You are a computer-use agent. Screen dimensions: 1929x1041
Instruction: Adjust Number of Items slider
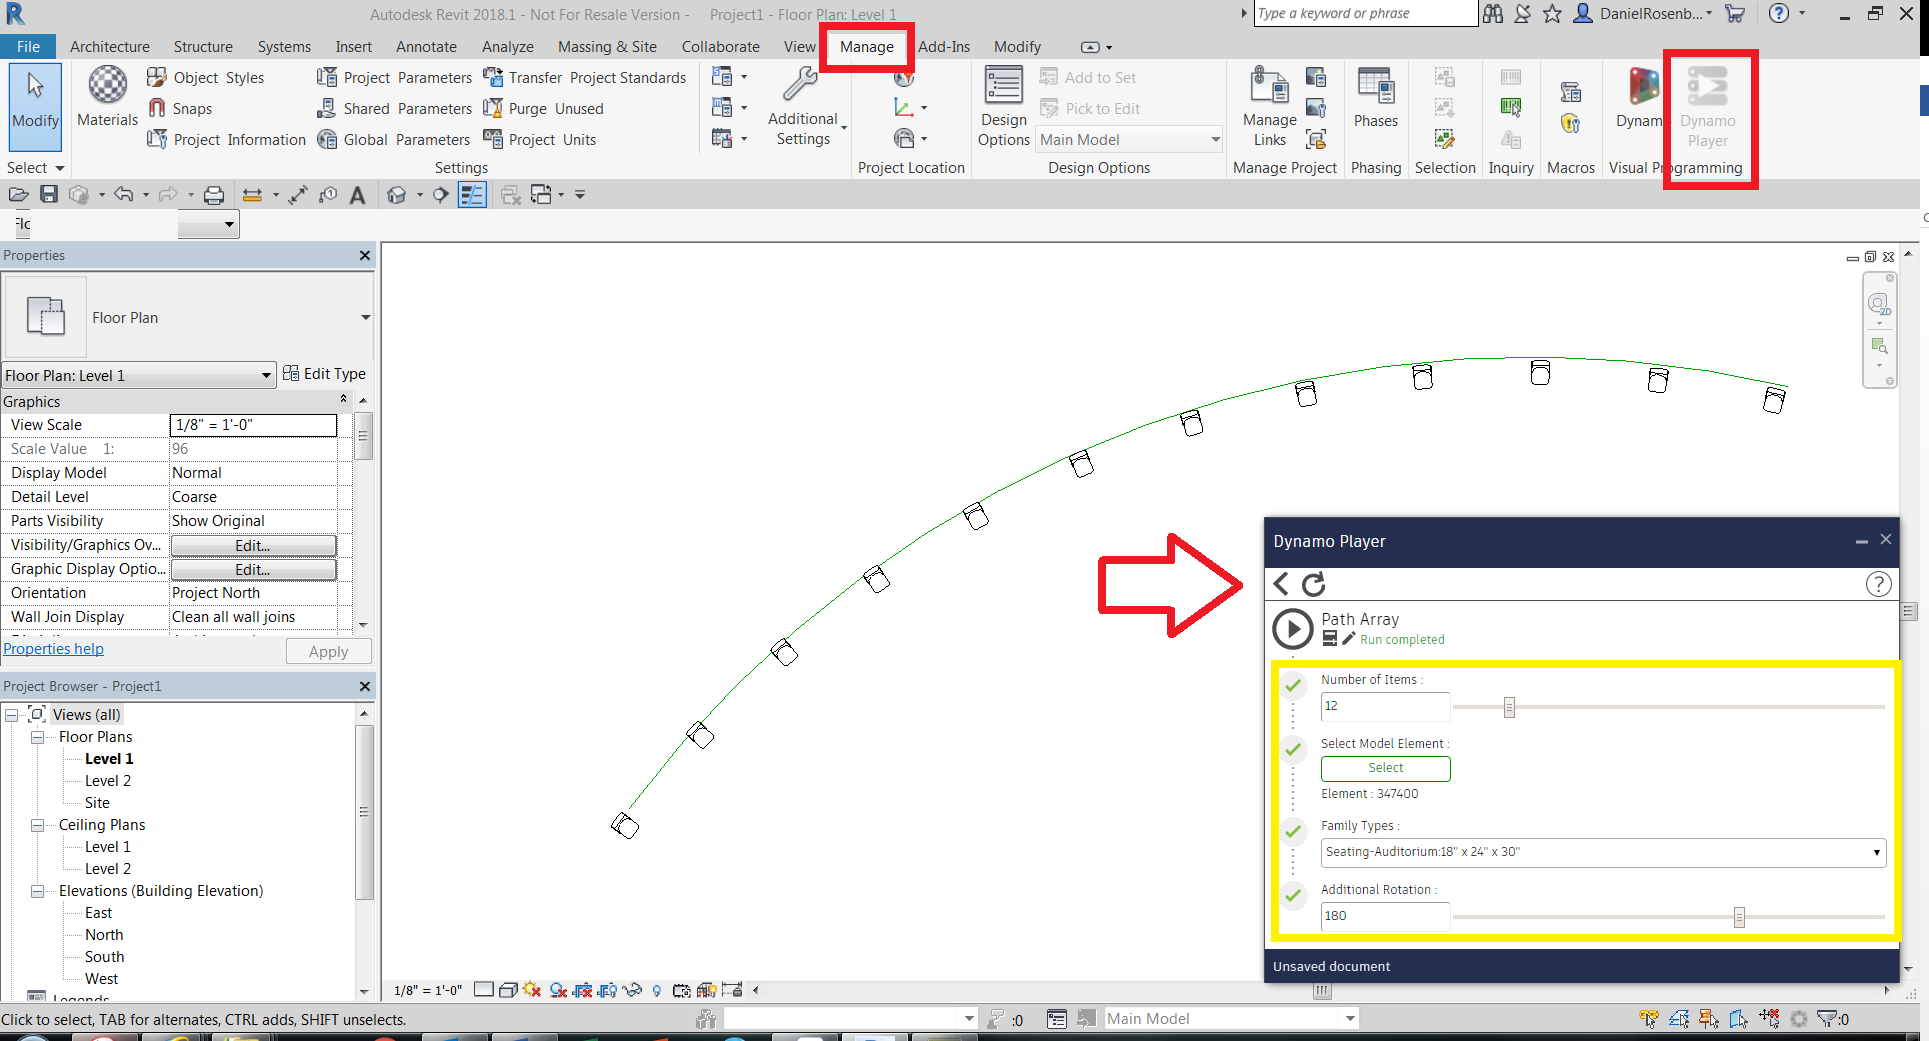point(1509,707)
